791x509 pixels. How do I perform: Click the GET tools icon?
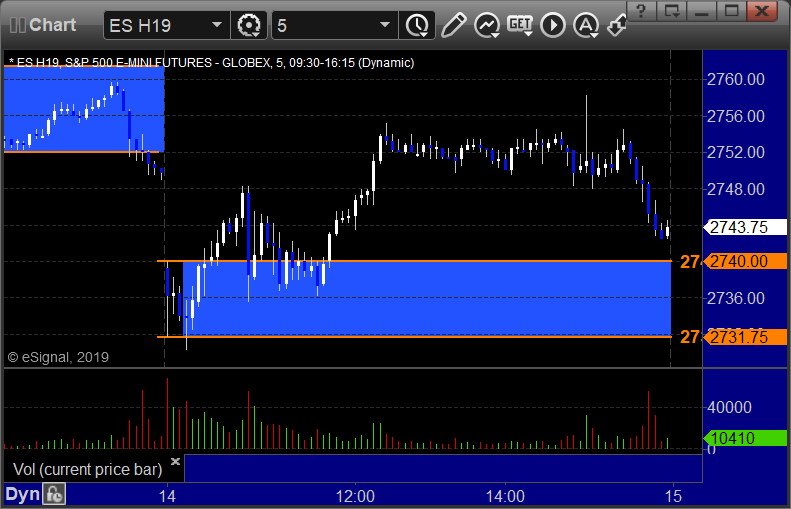coord(520,25)
